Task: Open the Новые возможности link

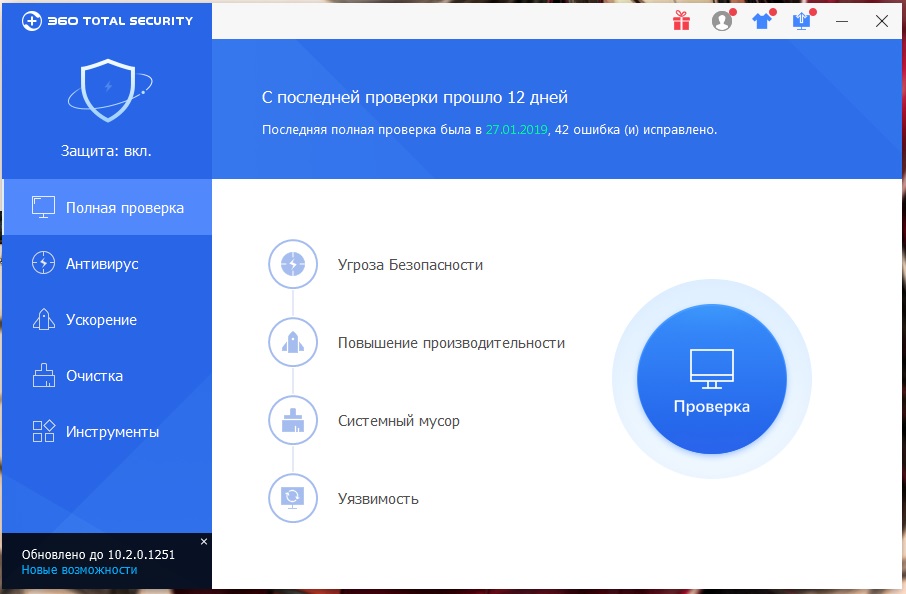Action: click(79, 570)
